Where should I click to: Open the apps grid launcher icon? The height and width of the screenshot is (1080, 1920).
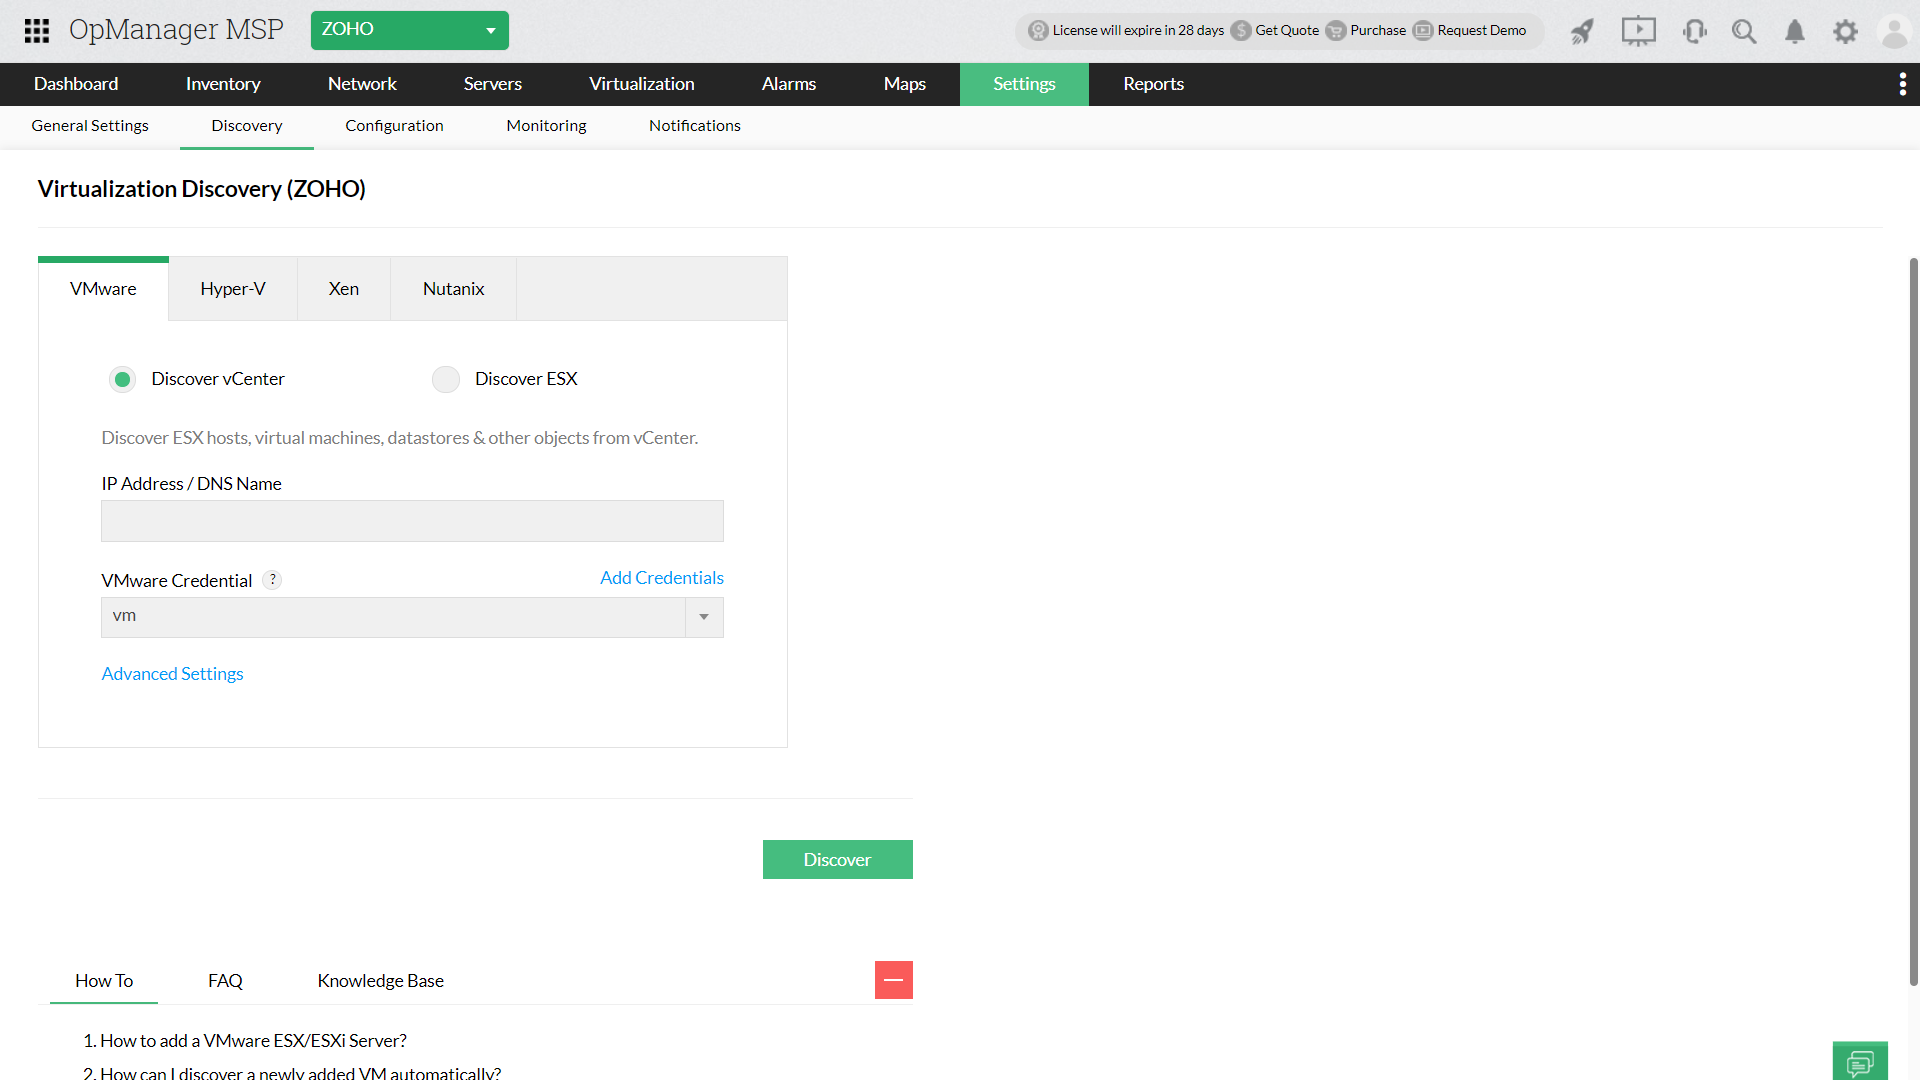coord(37,30)
